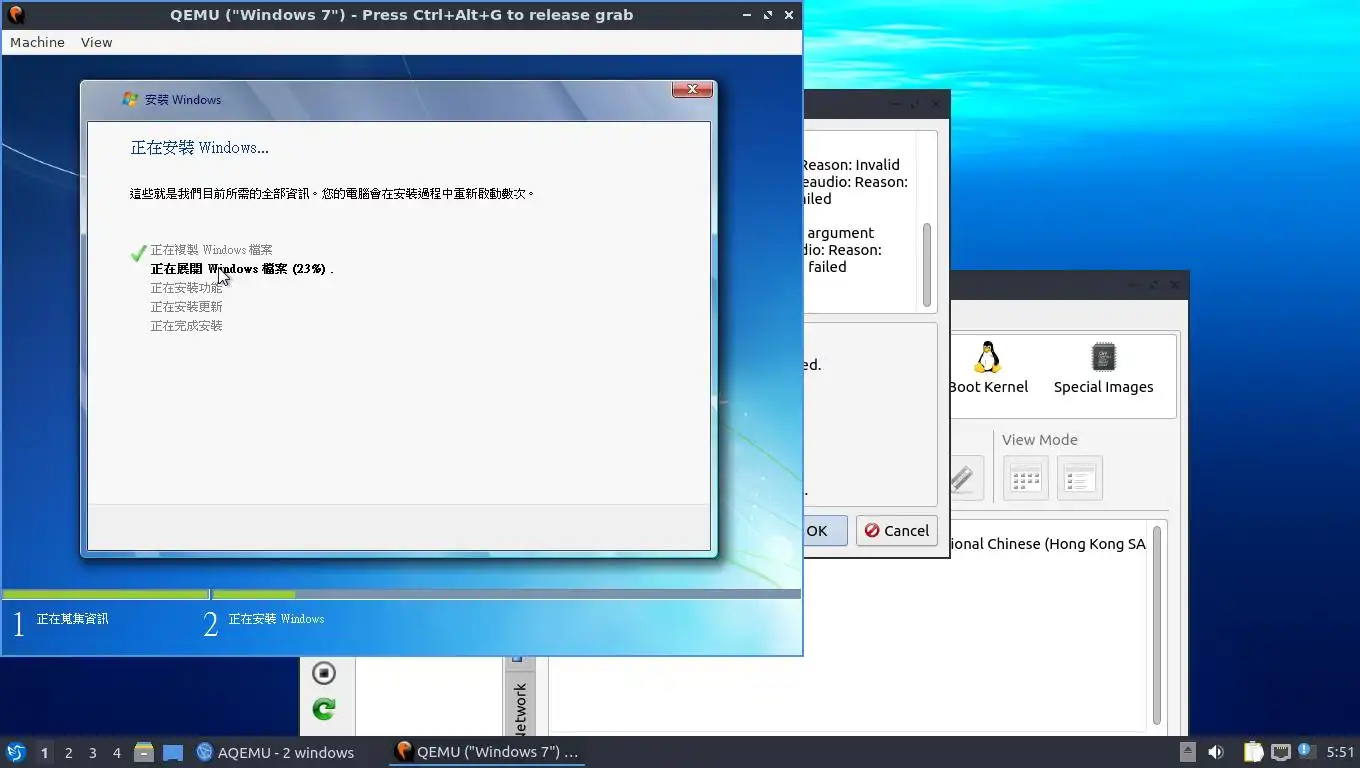The image size is (1360, 768).
Task: Switch to virtual desktop 1
Action: (x=44, y=752)
